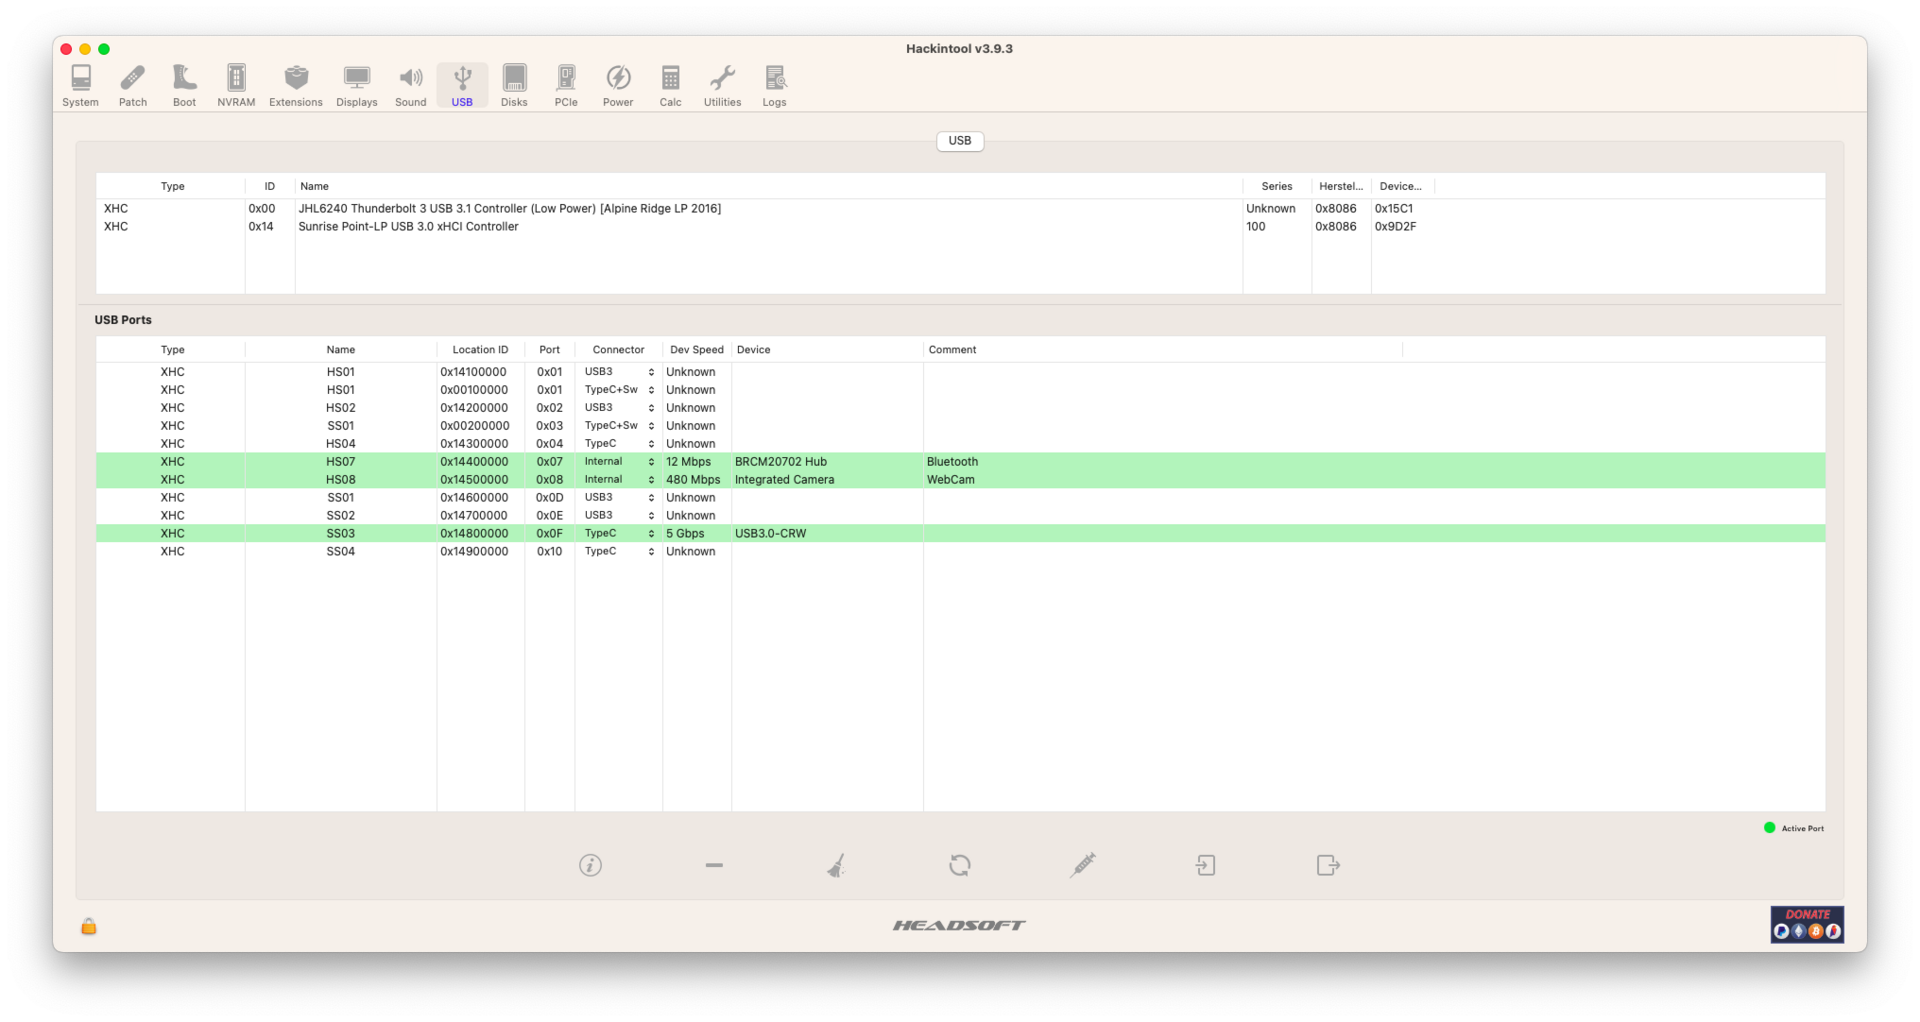
Task: Click the syringe inject icon
Action: [x=1083, y=865]
